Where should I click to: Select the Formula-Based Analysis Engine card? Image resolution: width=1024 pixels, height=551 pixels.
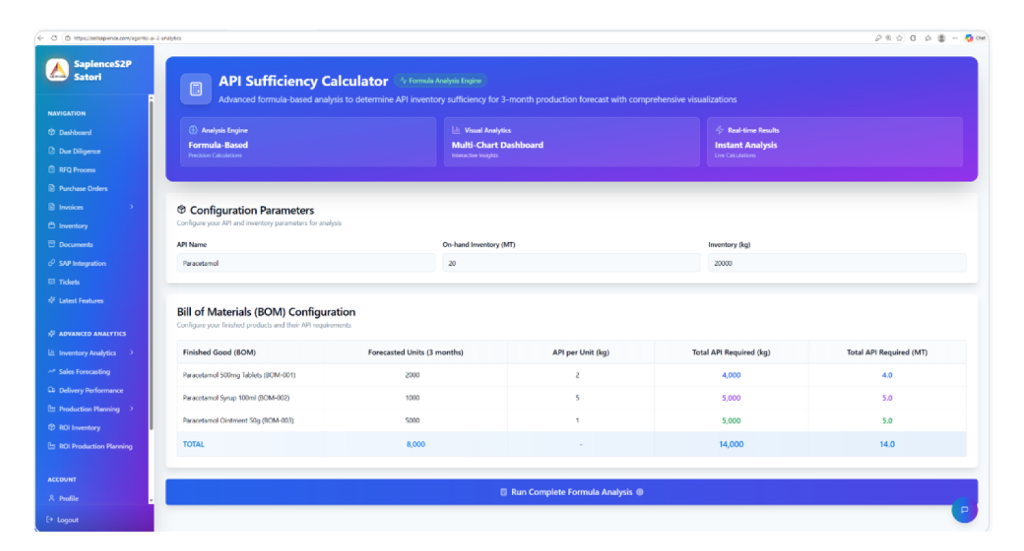point(308,142)
